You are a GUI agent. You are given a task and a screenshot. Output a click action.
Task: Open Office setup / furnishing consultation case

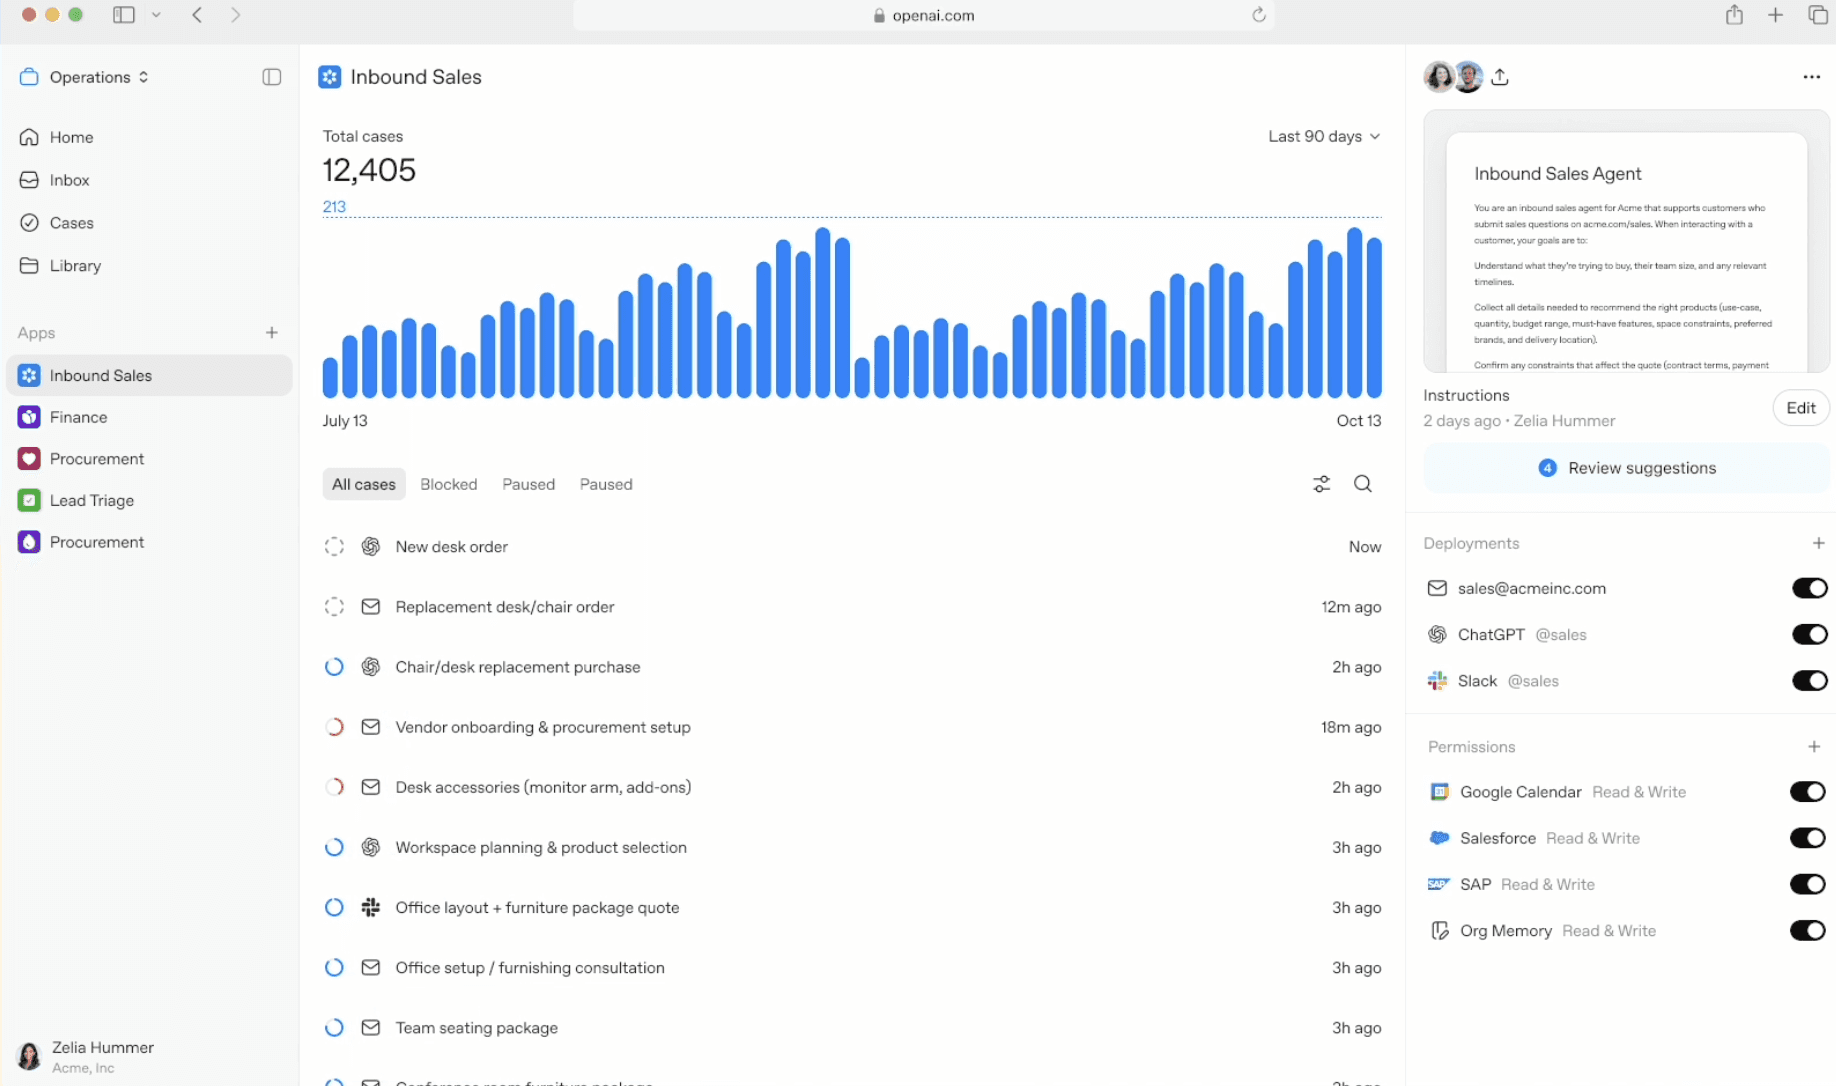tap(852, 968)
